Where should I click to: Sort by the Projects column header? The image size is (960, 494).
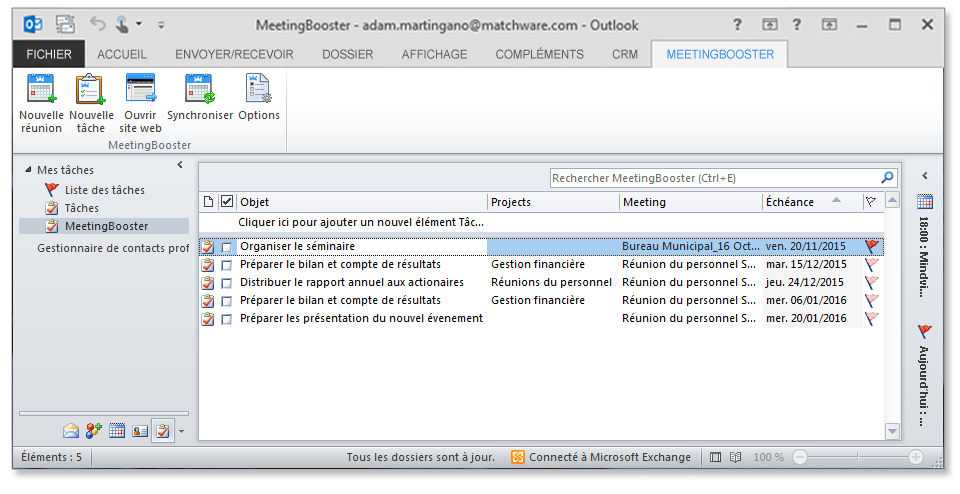click(553, 202)
